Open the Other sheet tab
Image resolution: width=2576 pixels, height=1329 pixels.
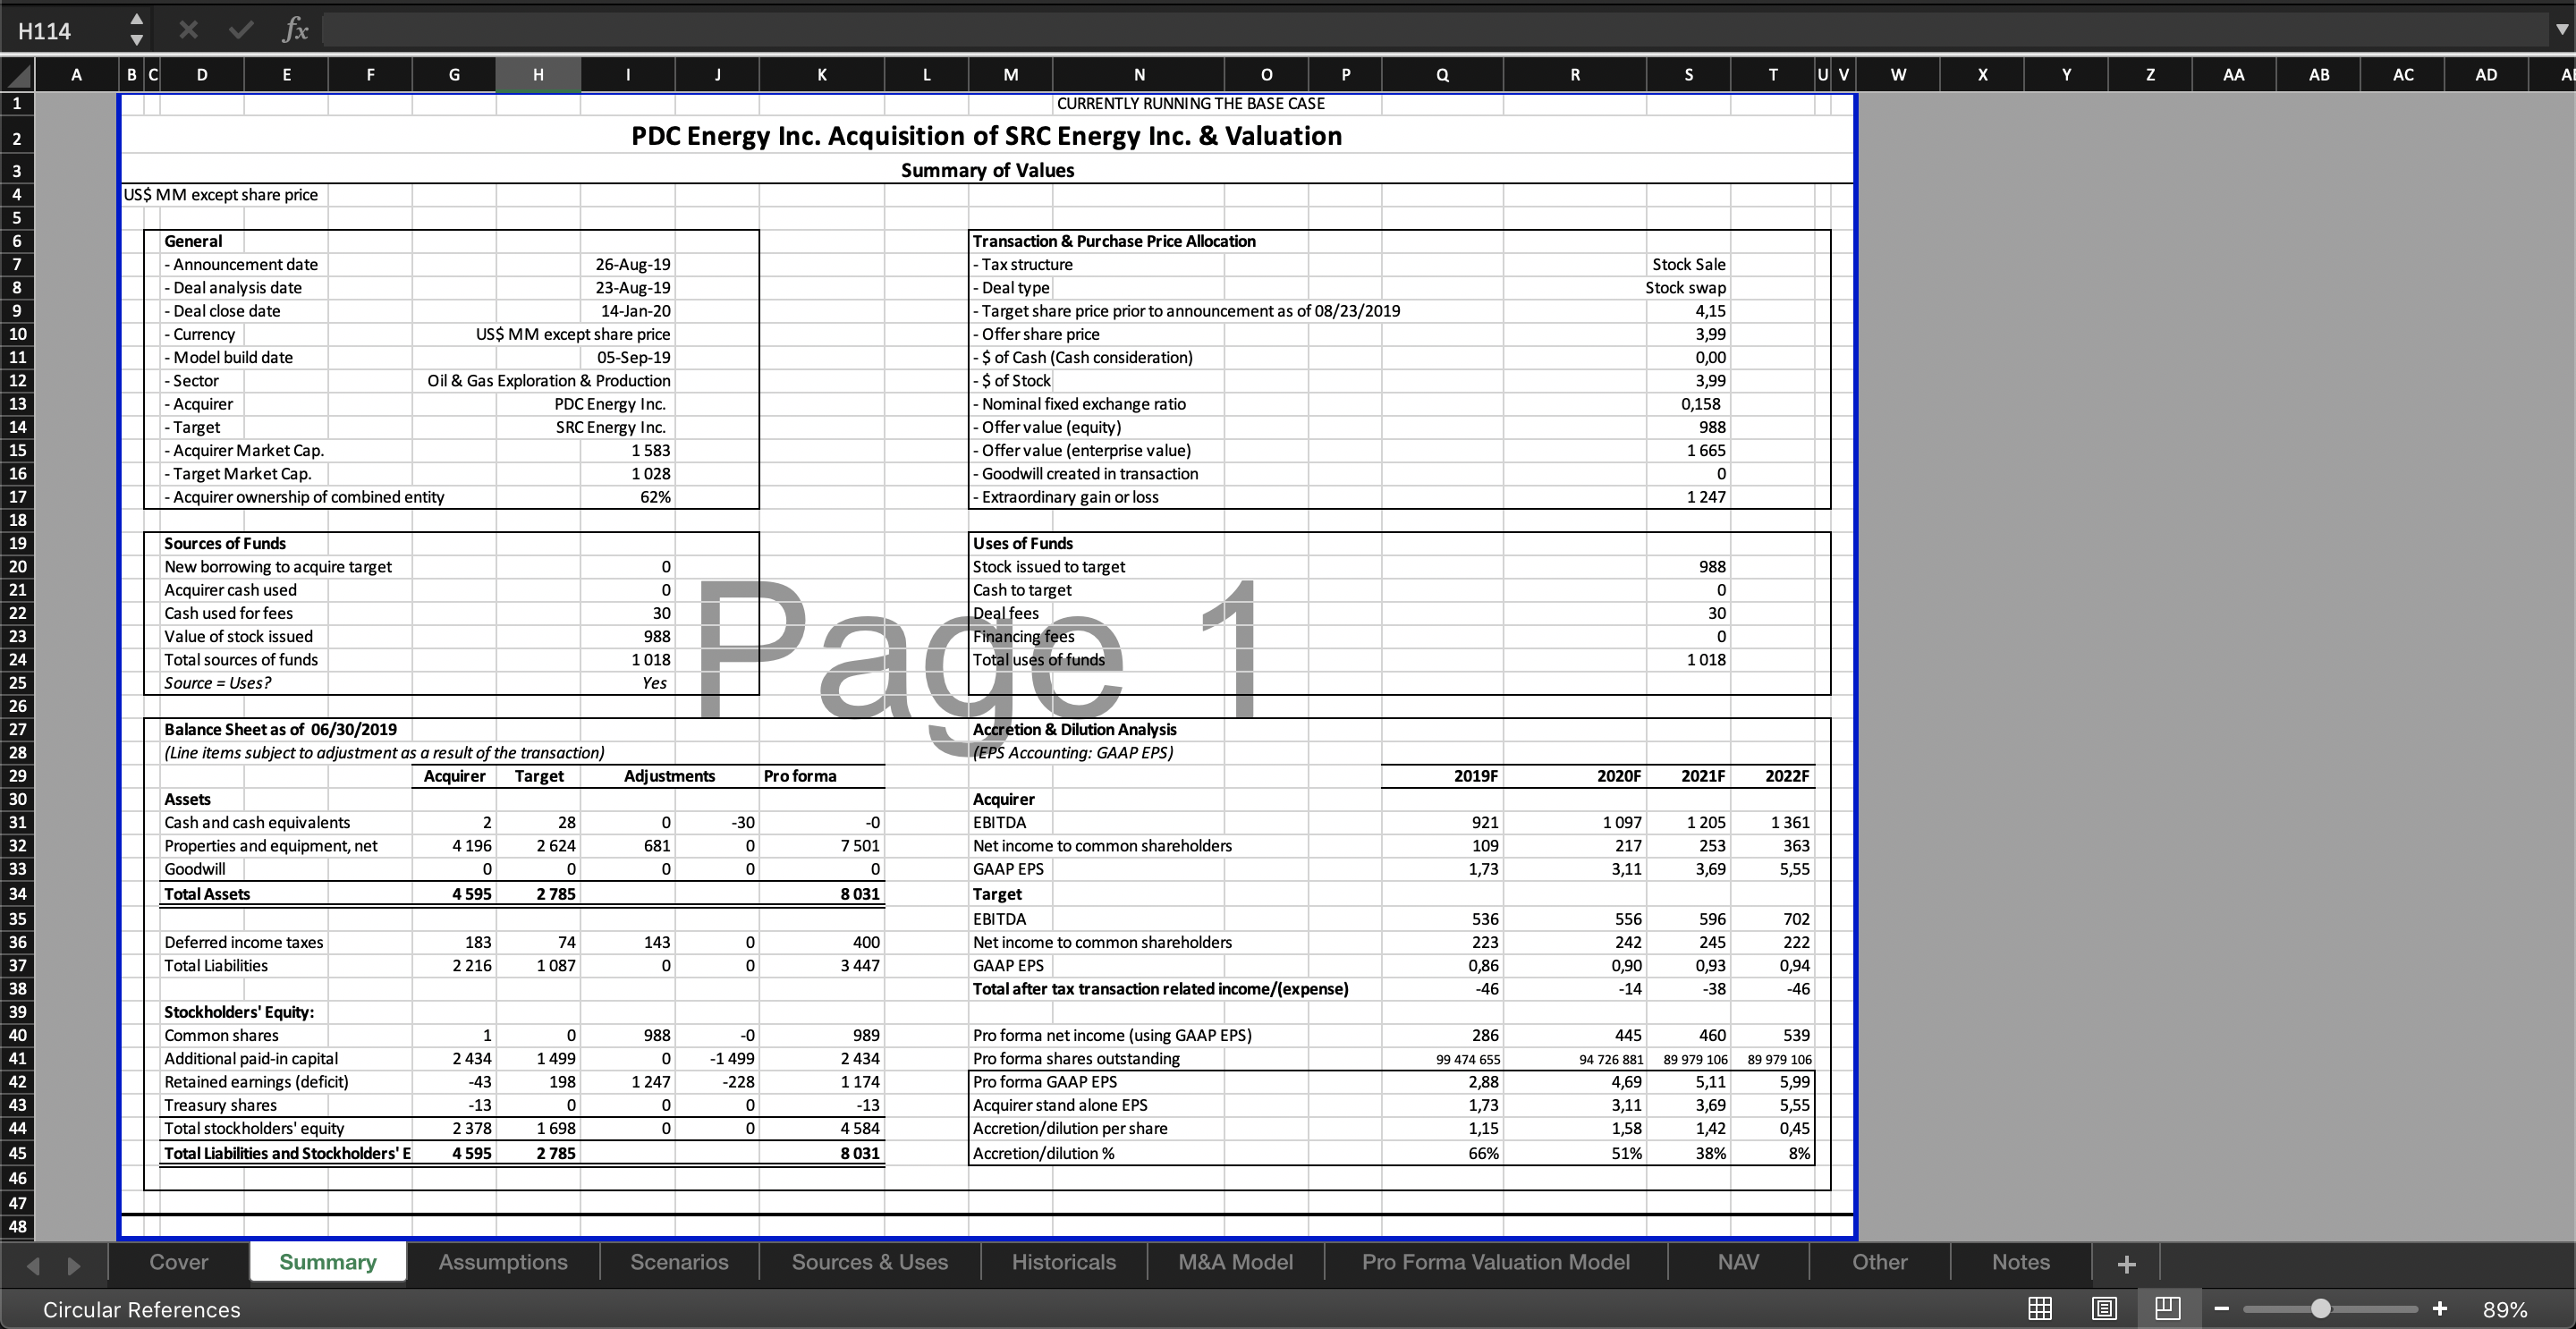click(1880, 1262)
